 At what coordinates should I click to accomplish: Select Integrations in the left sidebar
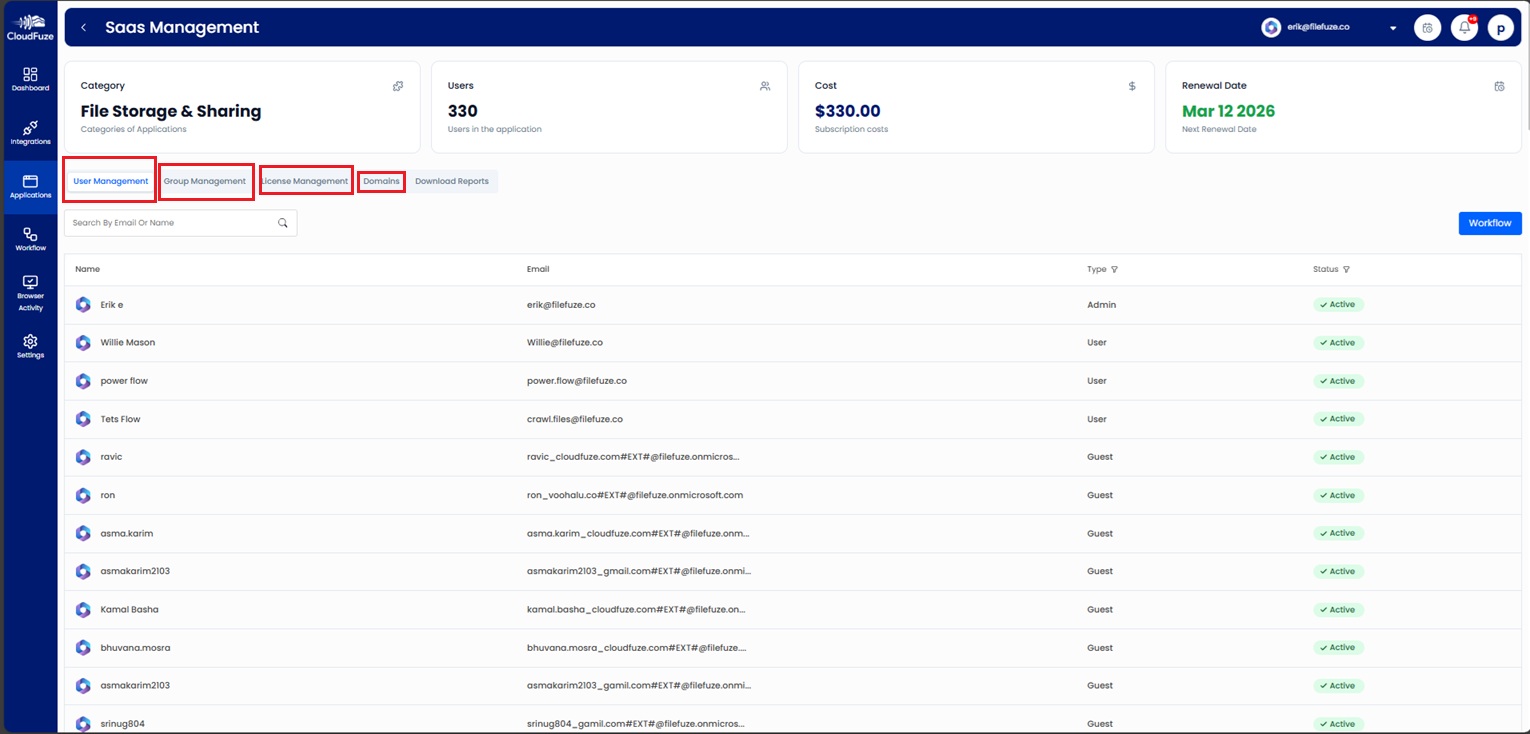pos(30,132)
